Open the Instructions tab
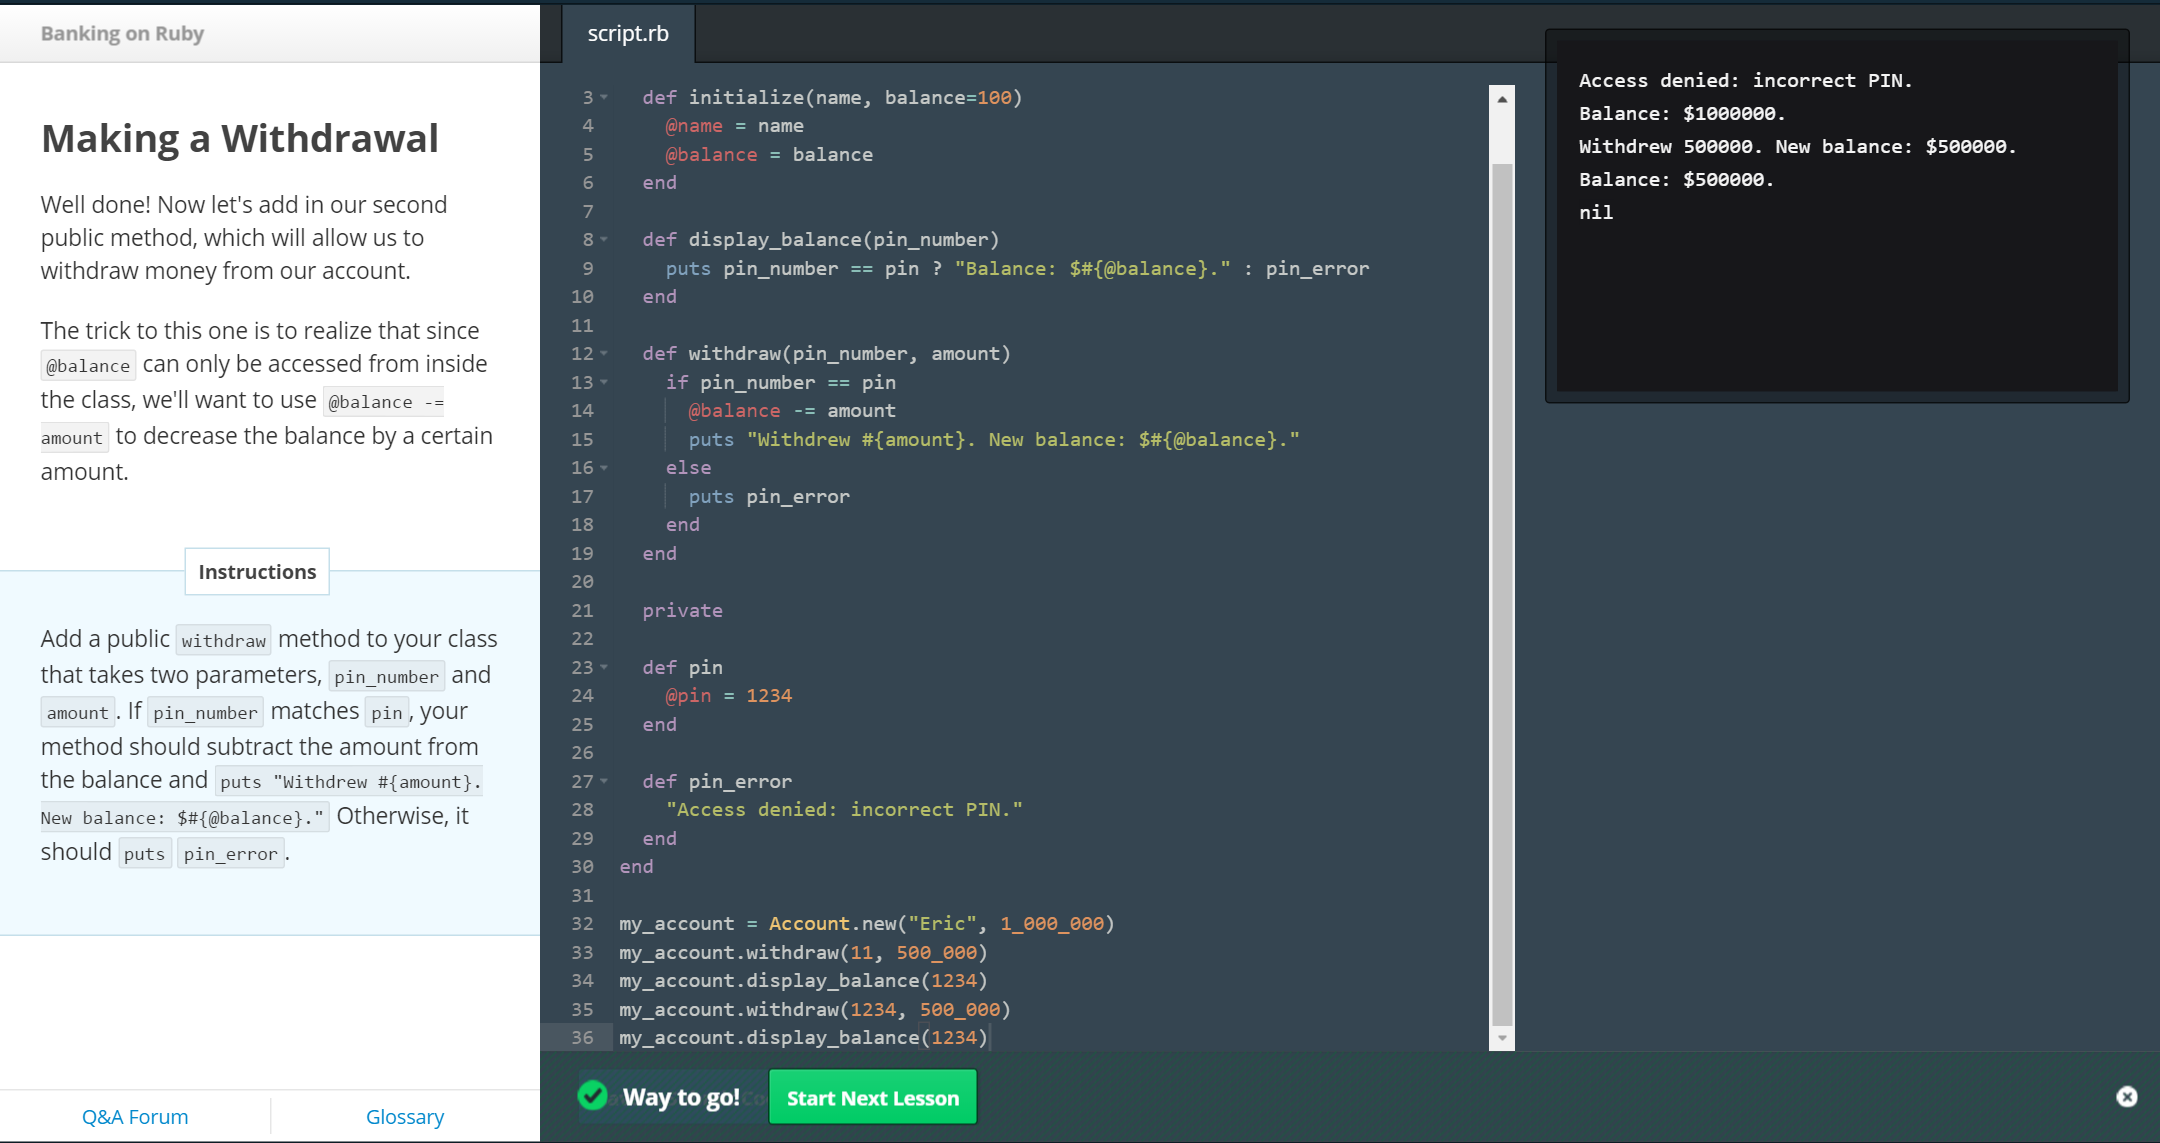The height and width of the screenshot is (1143, 2160). click(x=257, y=572)
